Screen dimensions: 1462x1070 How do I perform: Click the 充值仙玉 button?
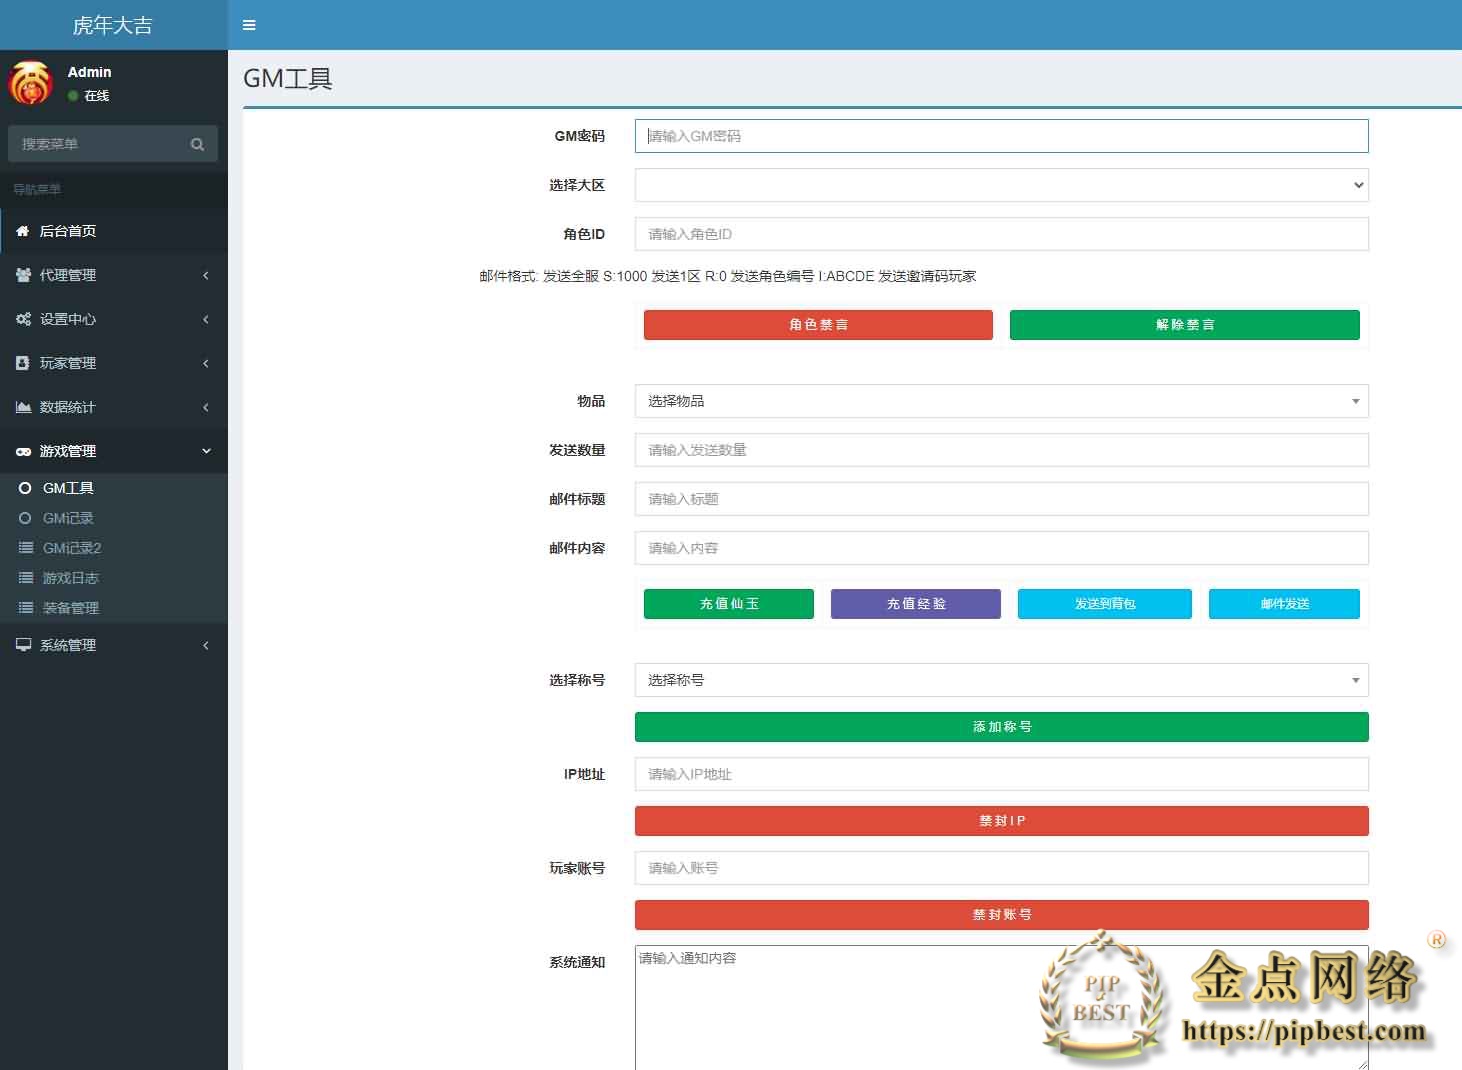click(729, 604)
